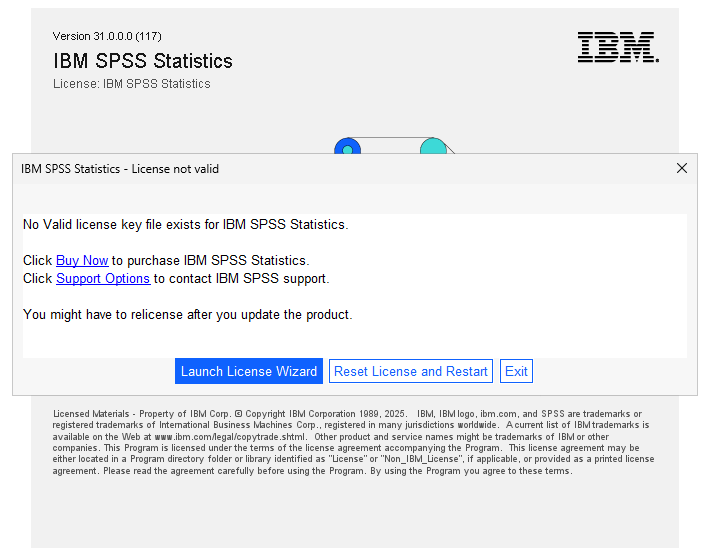
Task: Choose Reset License and Restart
Action: coord(411,371)
